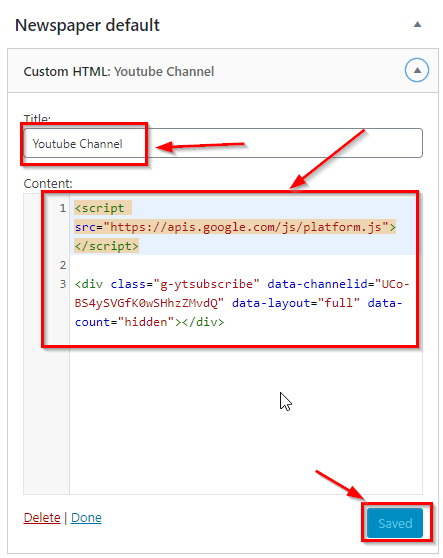The image size is (443, 558).
Task: Click the Content label
Action: pyautogui.click(x=48, y=184)
